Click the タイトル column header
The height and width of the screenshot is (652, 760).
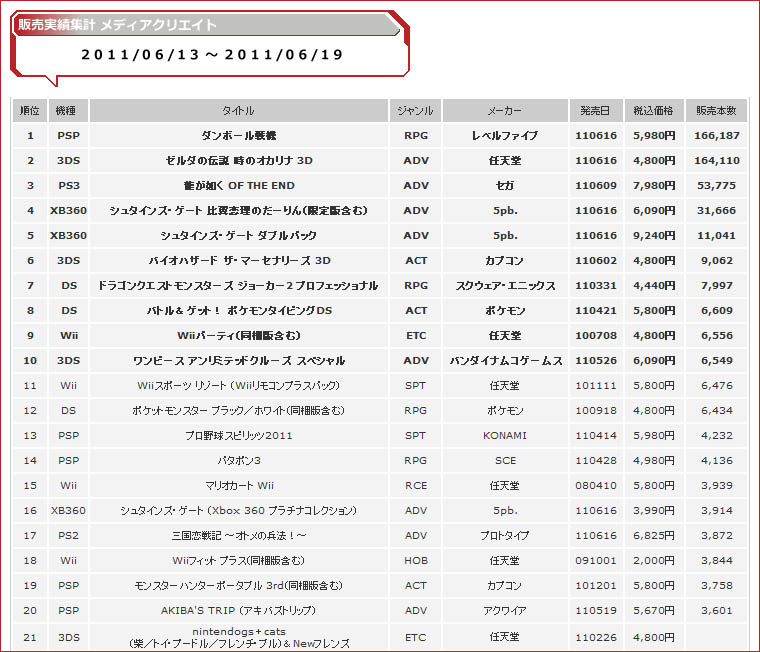(238, 111)
